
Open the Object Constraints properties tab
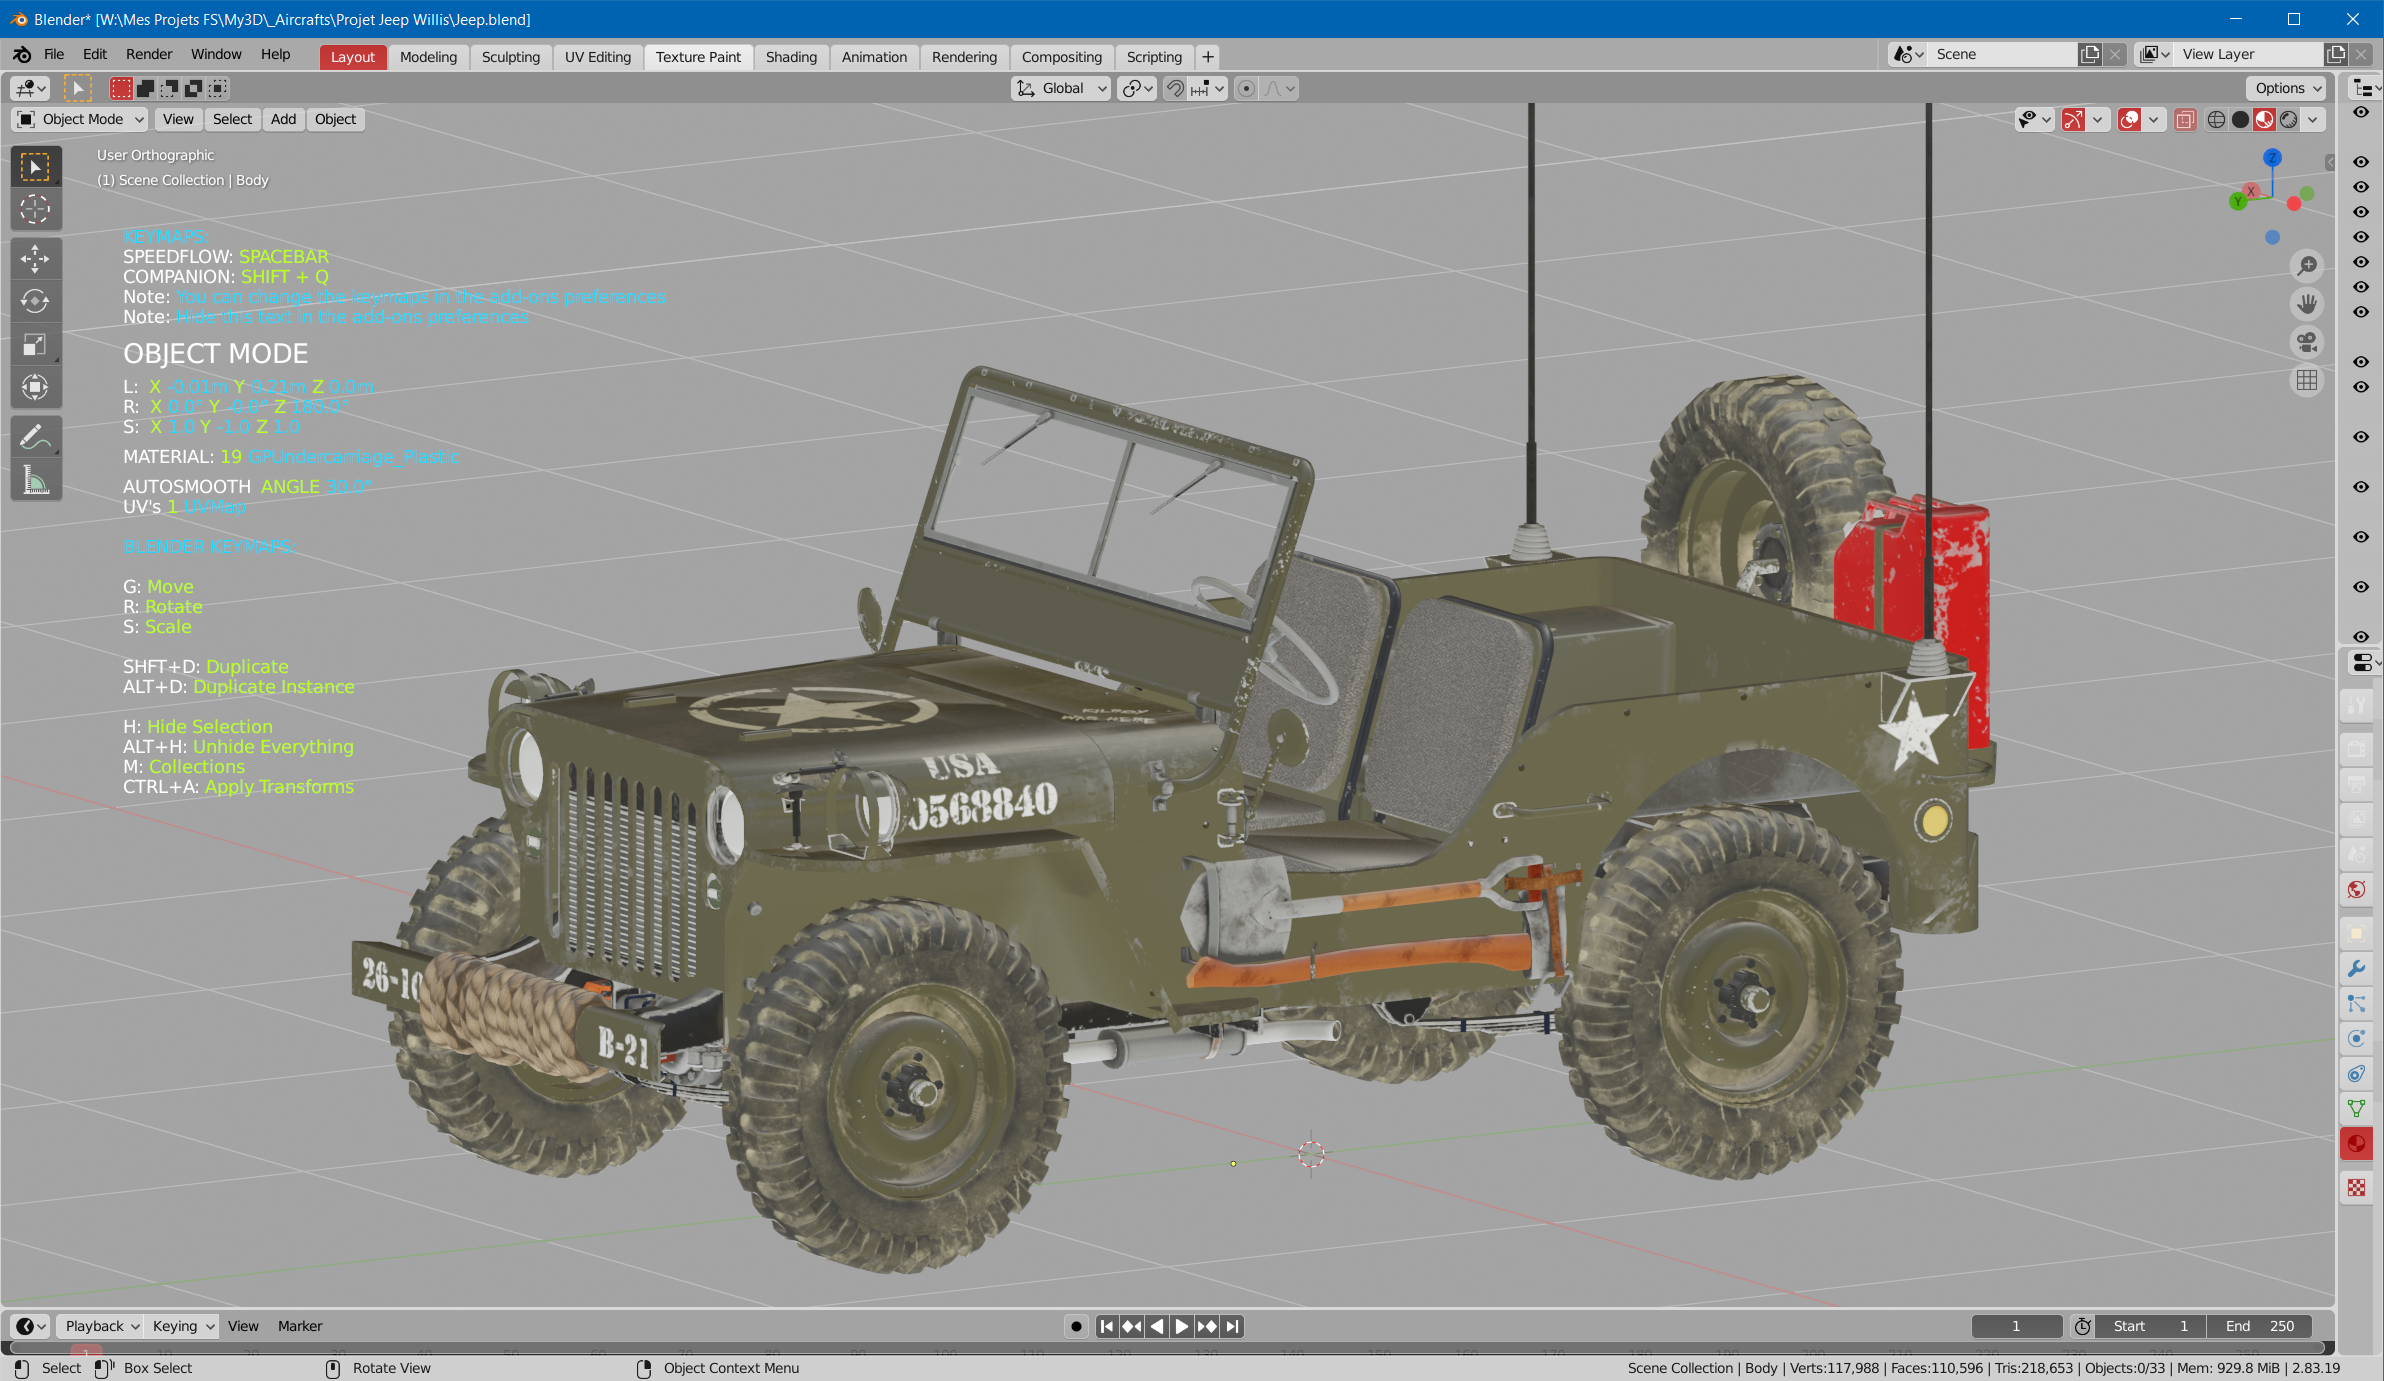[x=2357, y=1074]
